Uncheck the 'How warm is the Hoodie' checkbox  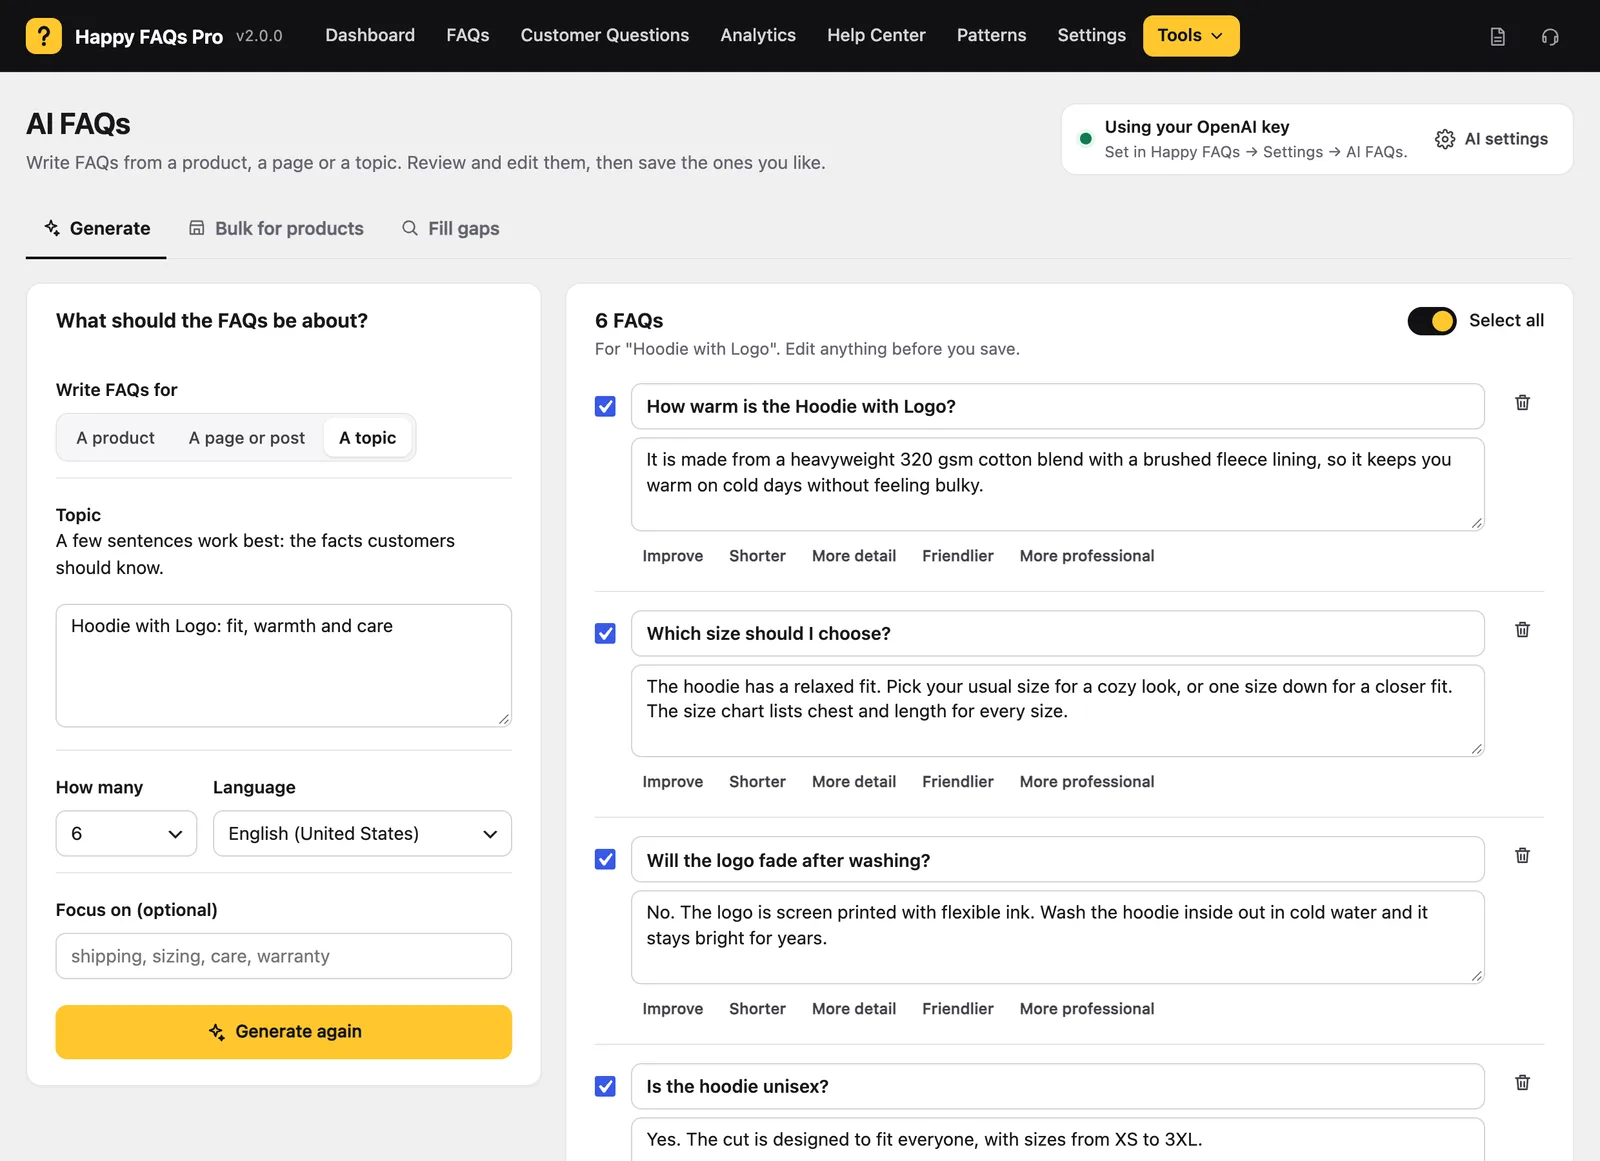point(605,406)
